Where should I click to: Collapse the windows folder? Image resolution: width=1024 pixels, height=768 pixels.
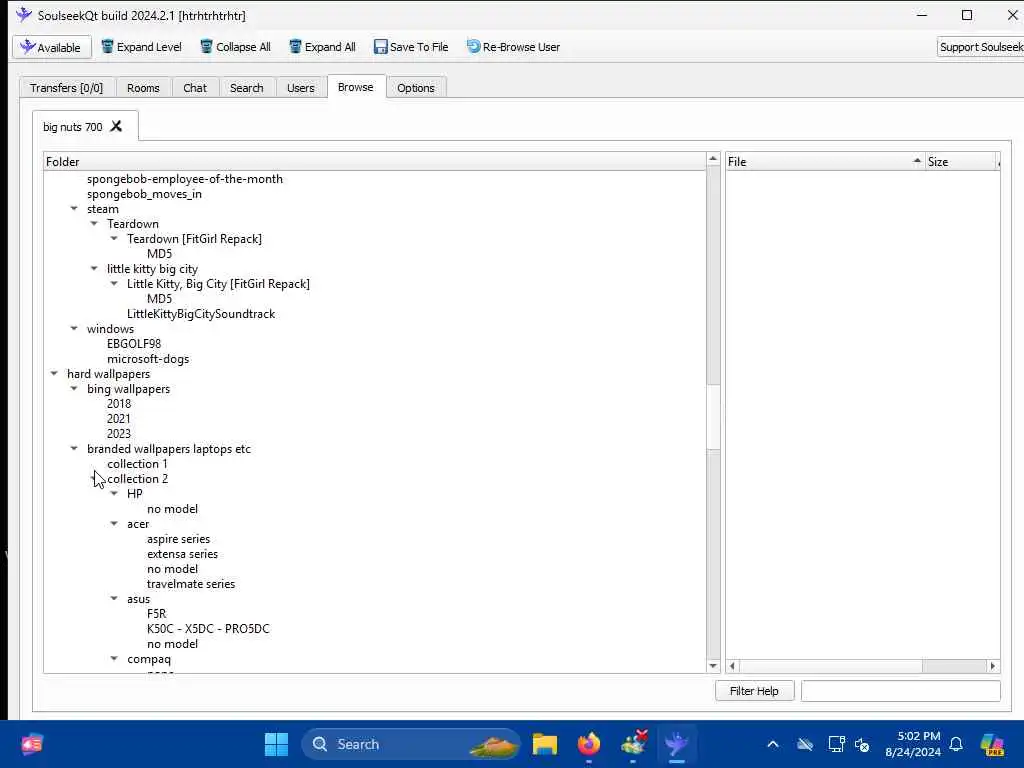pyautogui.click(x=74, y=328)
